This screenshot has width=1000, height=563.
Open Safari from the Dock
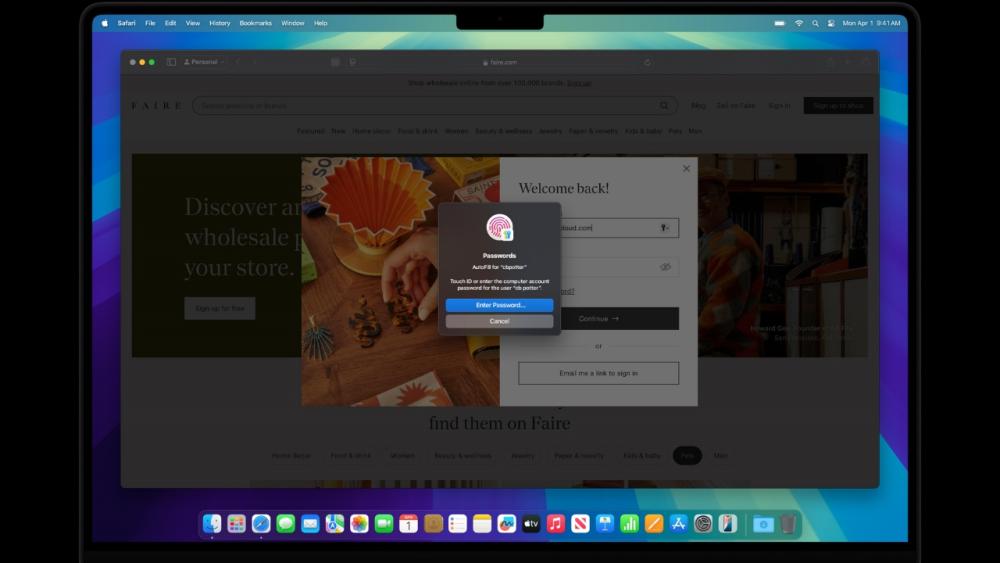click(261, 524)
